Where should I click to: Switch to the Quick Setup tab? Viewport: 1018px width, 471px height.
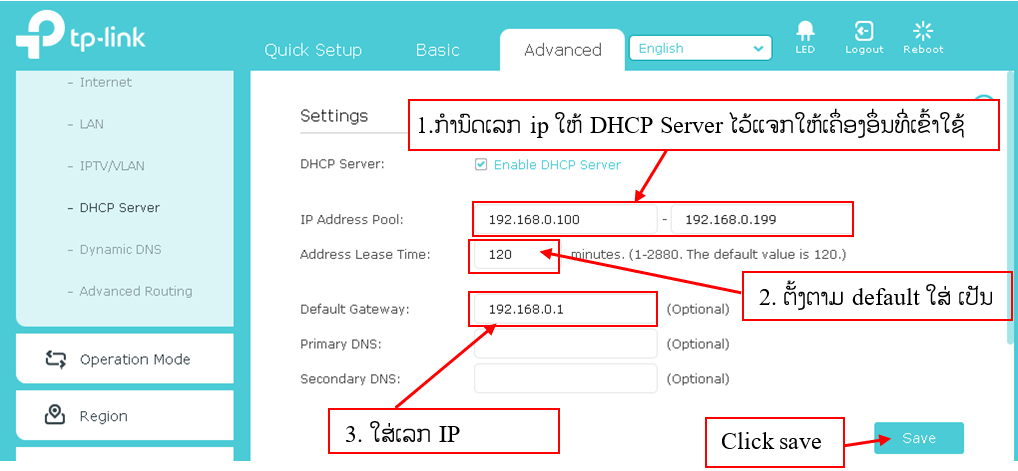[313, 50]
